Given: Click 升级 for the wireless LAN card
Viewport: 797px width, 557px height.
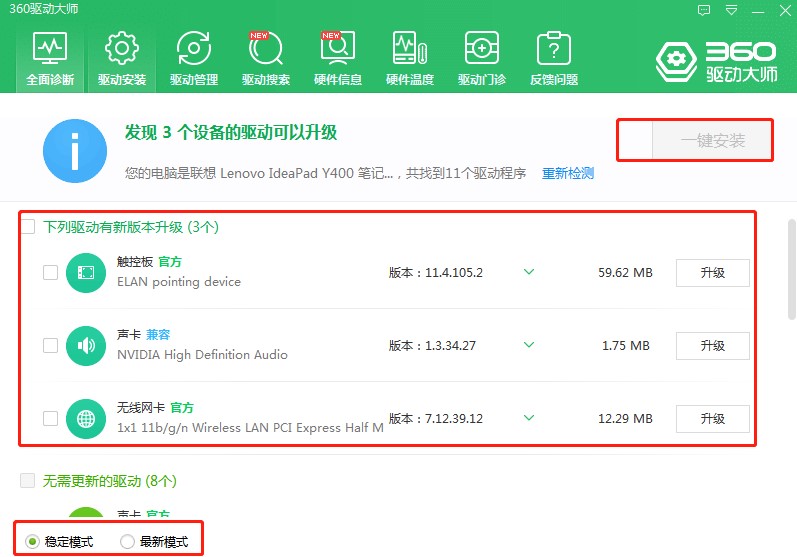Looking at the screenshot, I should tap(713, 419).
